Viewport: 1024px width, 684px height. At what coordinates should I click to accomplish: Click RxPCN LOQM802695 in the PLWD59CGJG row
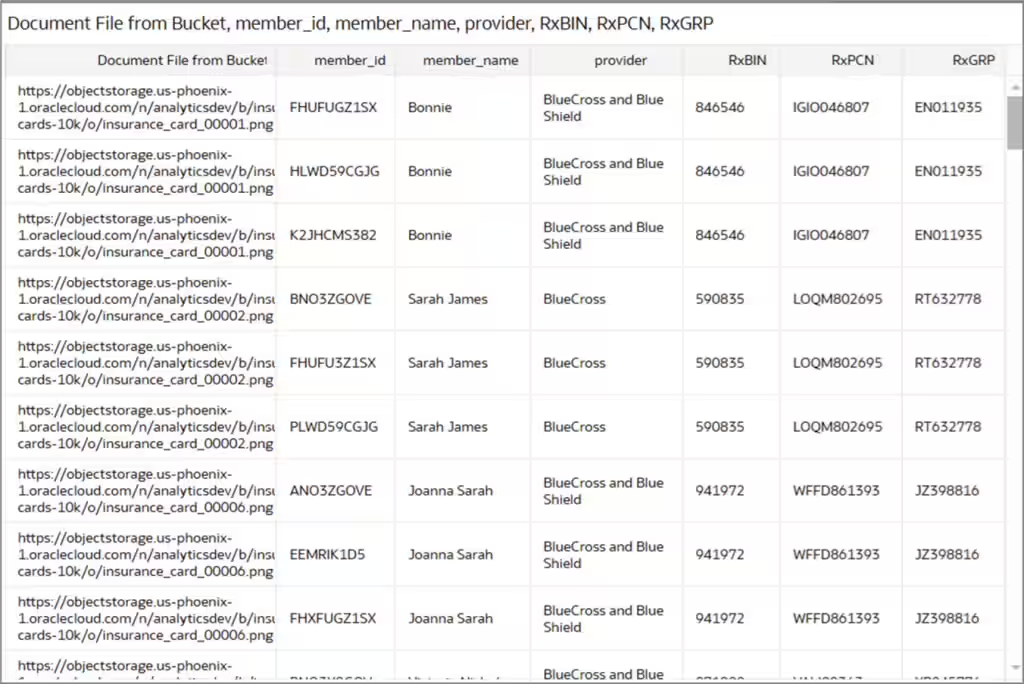(x=837, y=427)
